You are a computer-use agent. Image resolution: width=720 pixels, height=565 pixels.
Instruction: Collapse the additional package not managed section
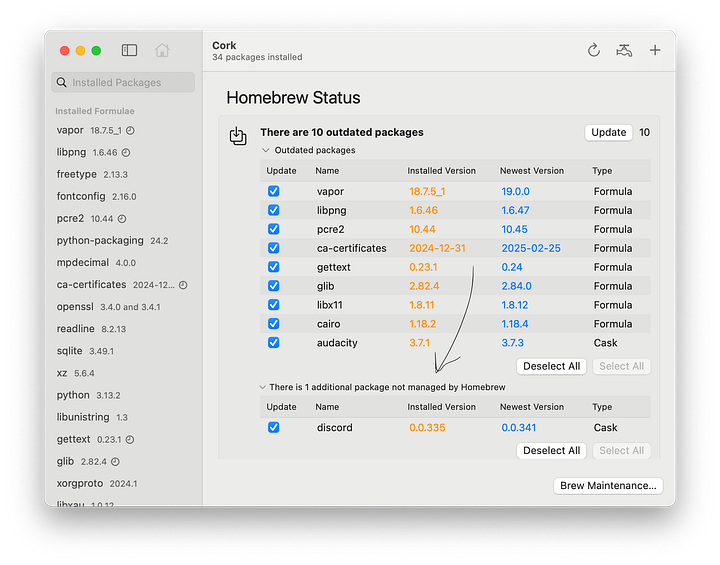(263, 387)
